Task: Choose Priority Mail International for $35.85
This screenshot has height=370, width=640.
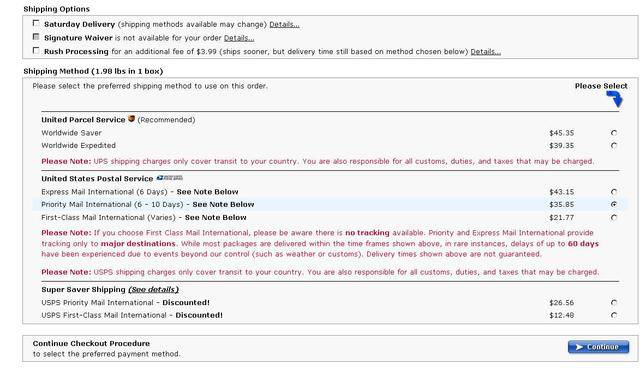Action: click(614, 204)
